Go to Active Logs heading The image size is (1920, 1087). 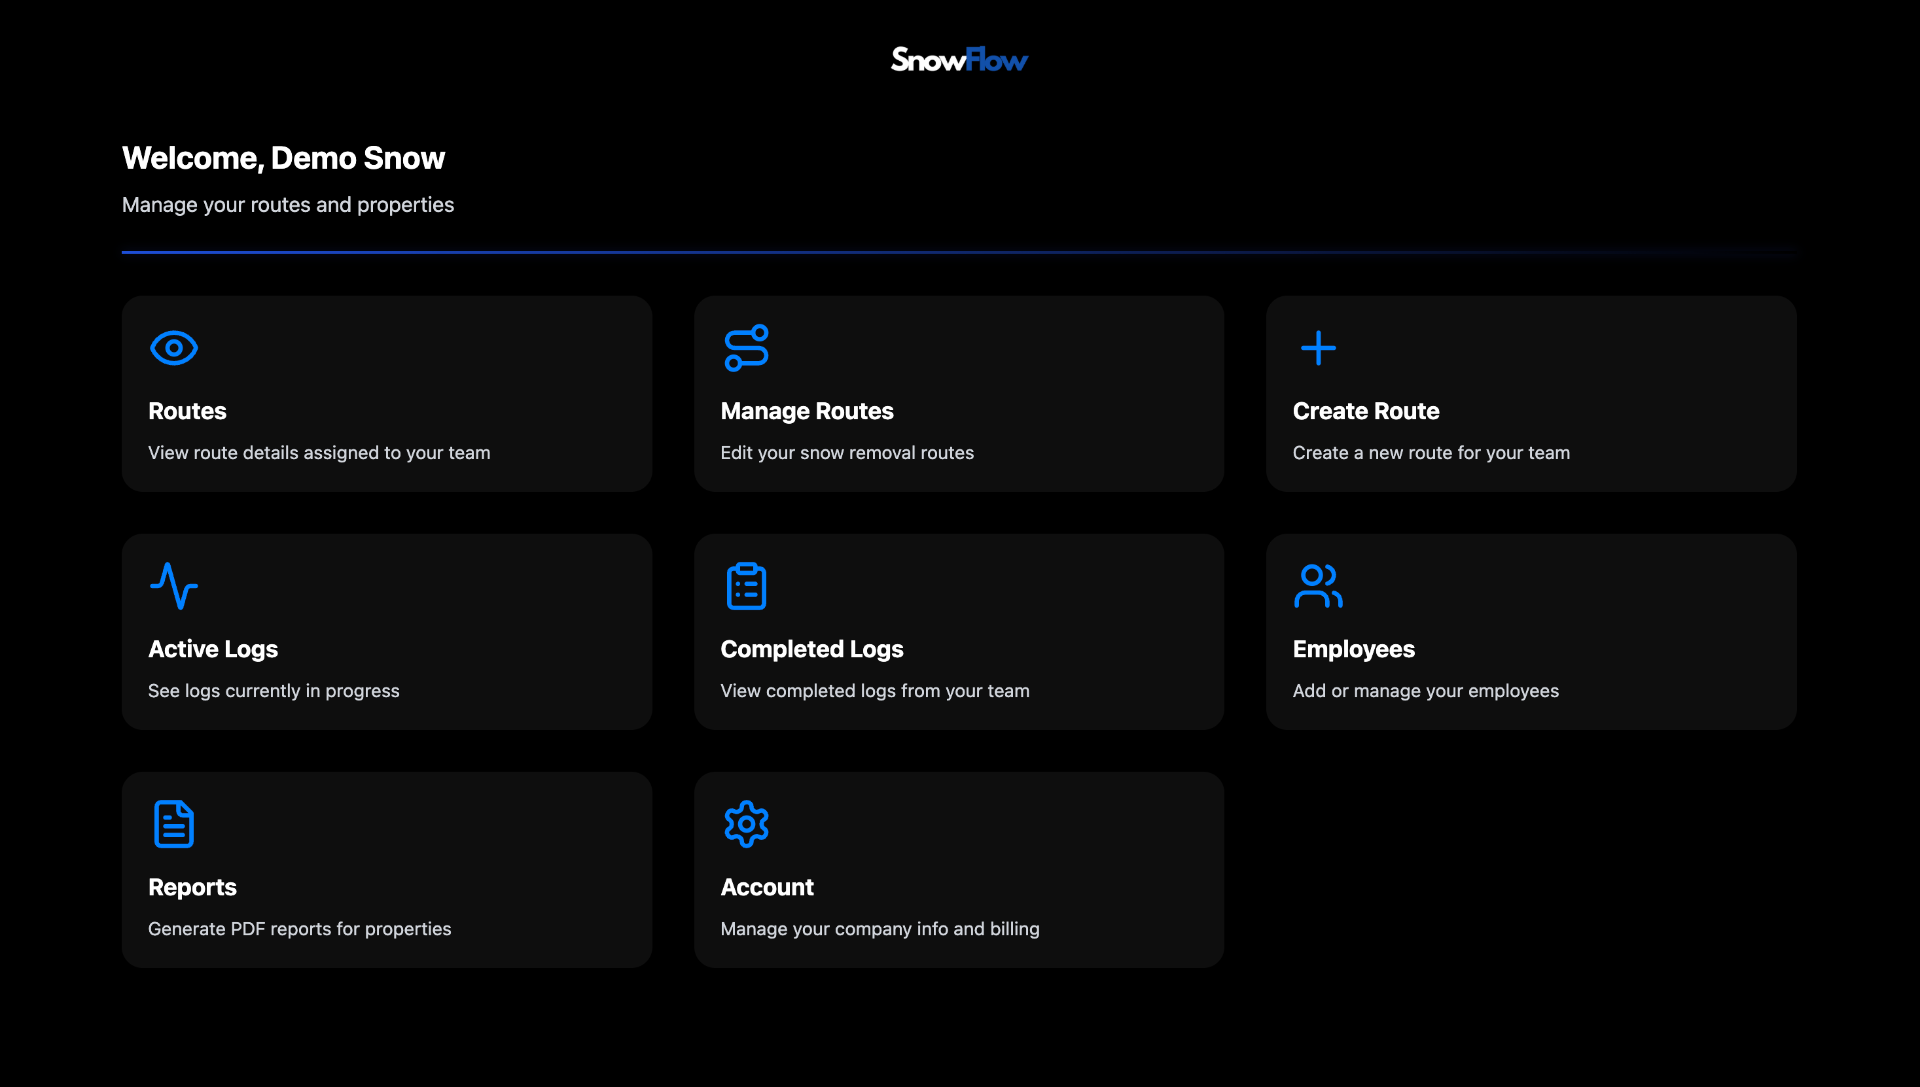213,649
